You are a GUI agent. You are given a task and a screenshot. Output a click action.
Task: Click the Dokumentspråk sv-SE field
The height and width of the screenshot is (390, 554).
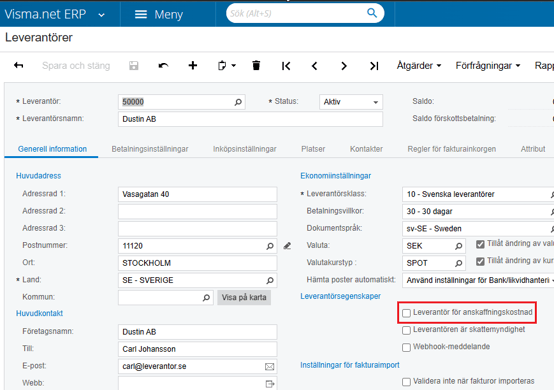coord(478,229)
